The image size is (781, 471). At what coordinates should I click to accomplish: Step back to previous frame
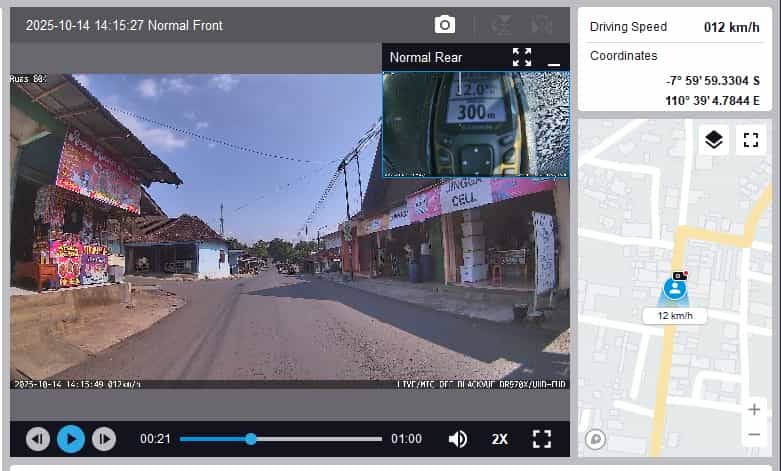[38, 438]
